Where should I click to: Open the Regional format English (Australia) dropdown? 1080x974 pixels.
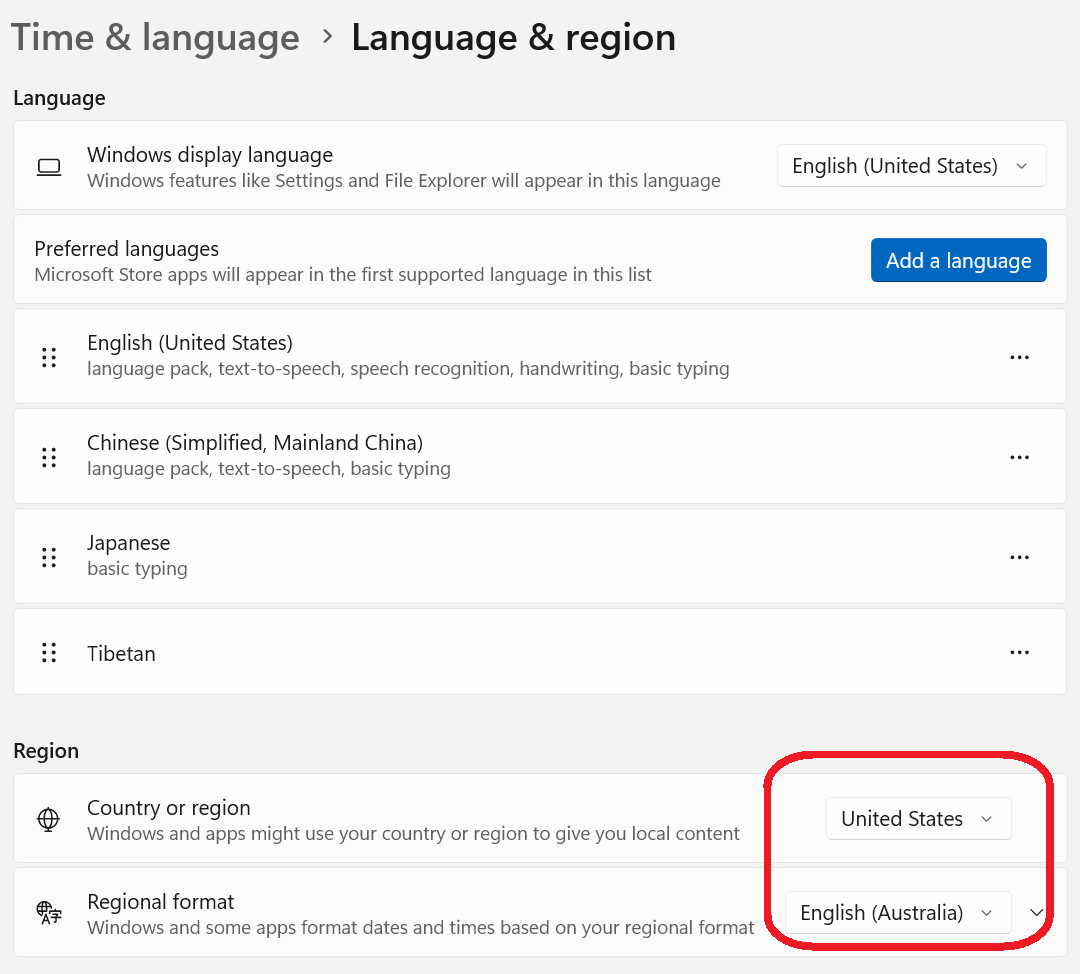pyautogui.click(x=897, y=913)
